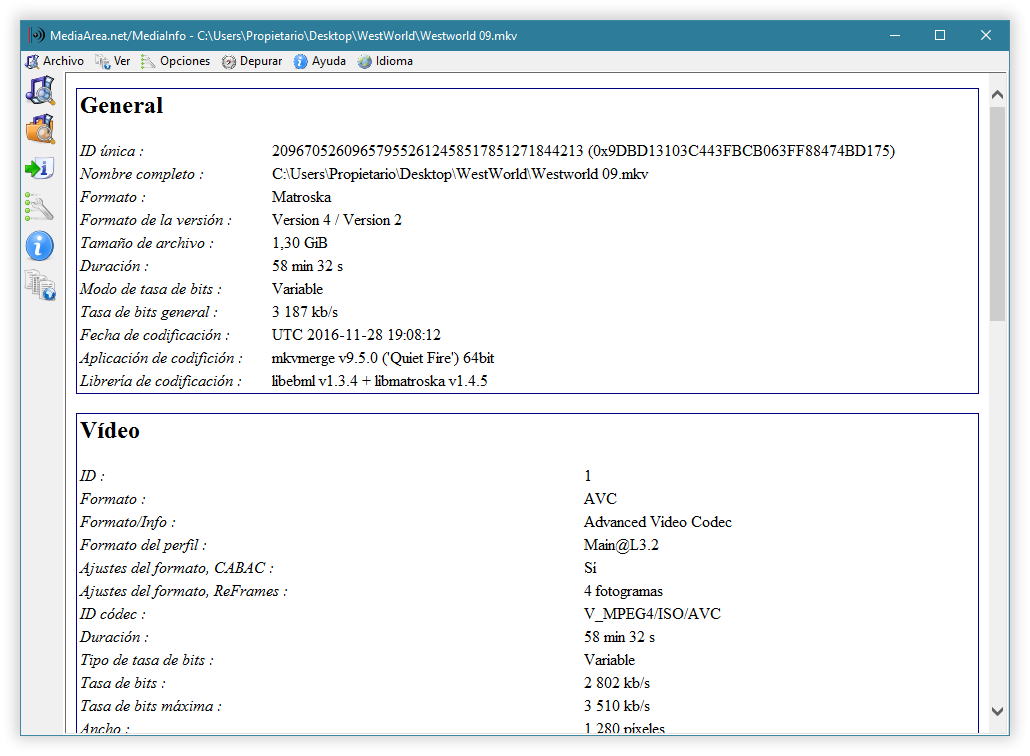Click the 'Formato del perfil' label

coord(143,545)
